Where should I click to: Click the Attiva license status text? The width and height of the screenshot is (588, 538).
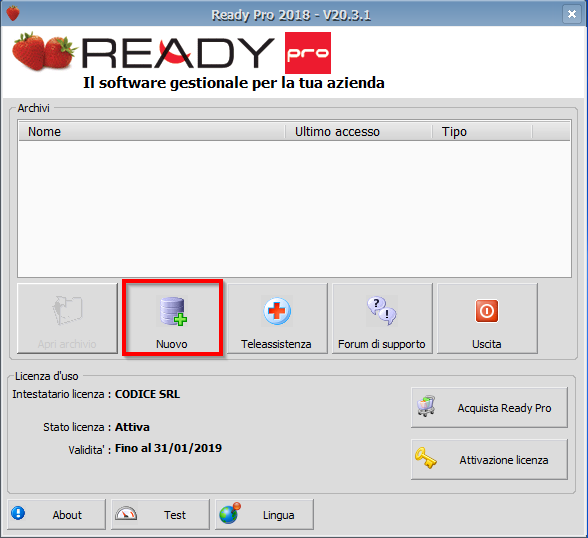click(x=132, y=427)
